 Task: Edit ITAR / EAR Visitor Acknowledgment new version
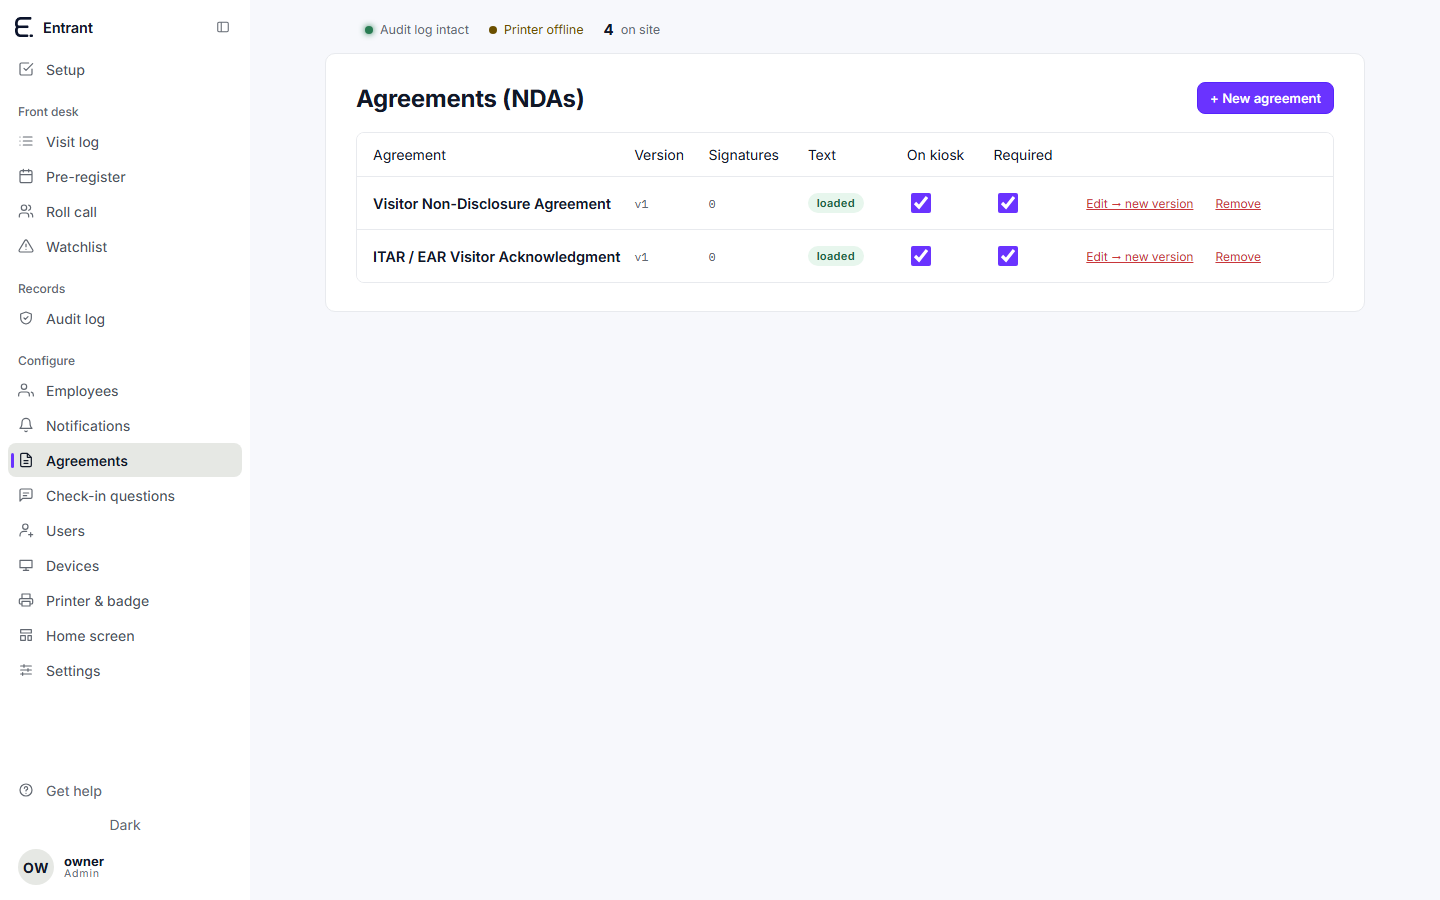coord(1139,257)
